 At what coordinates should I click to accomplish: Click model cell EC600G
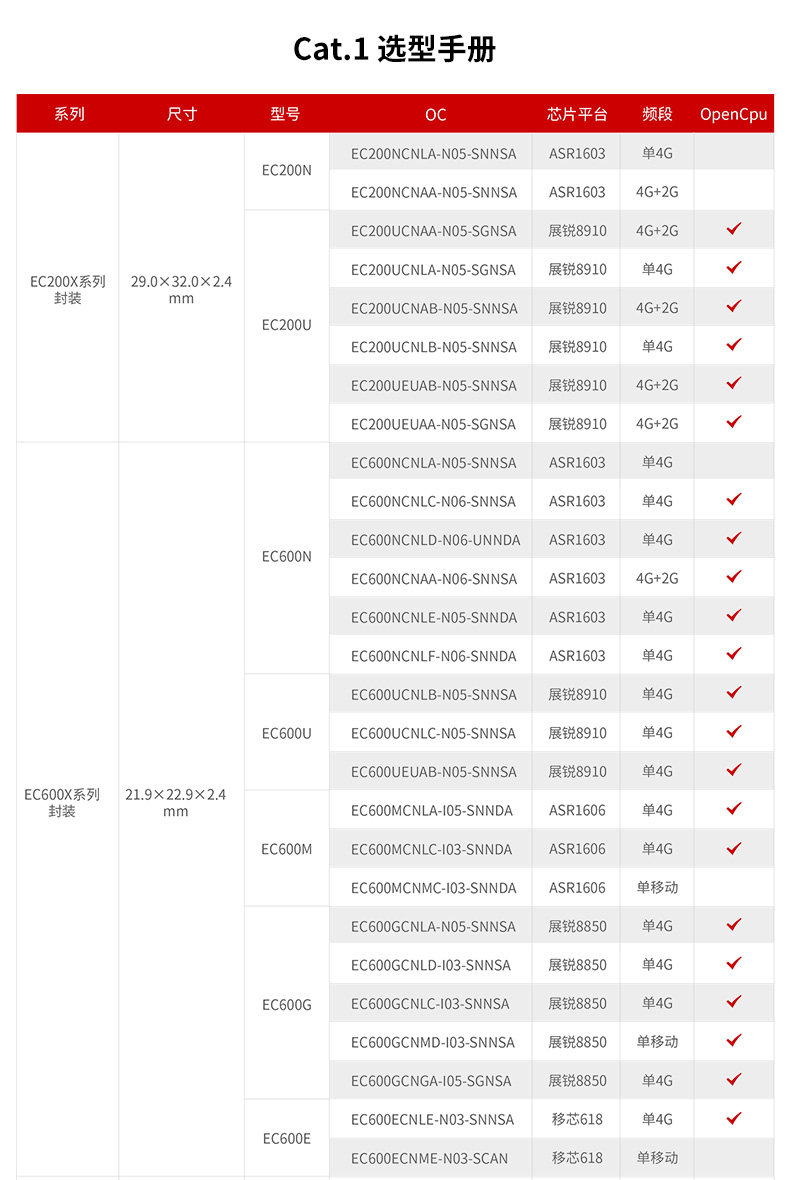coord(287,1005)
